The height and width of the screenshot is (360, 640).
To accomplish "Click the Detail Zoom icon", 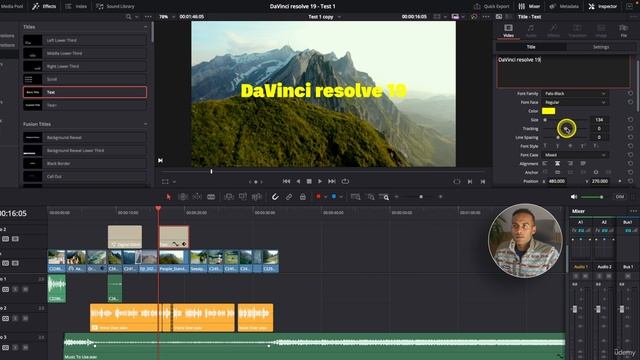I will point(371,197).
